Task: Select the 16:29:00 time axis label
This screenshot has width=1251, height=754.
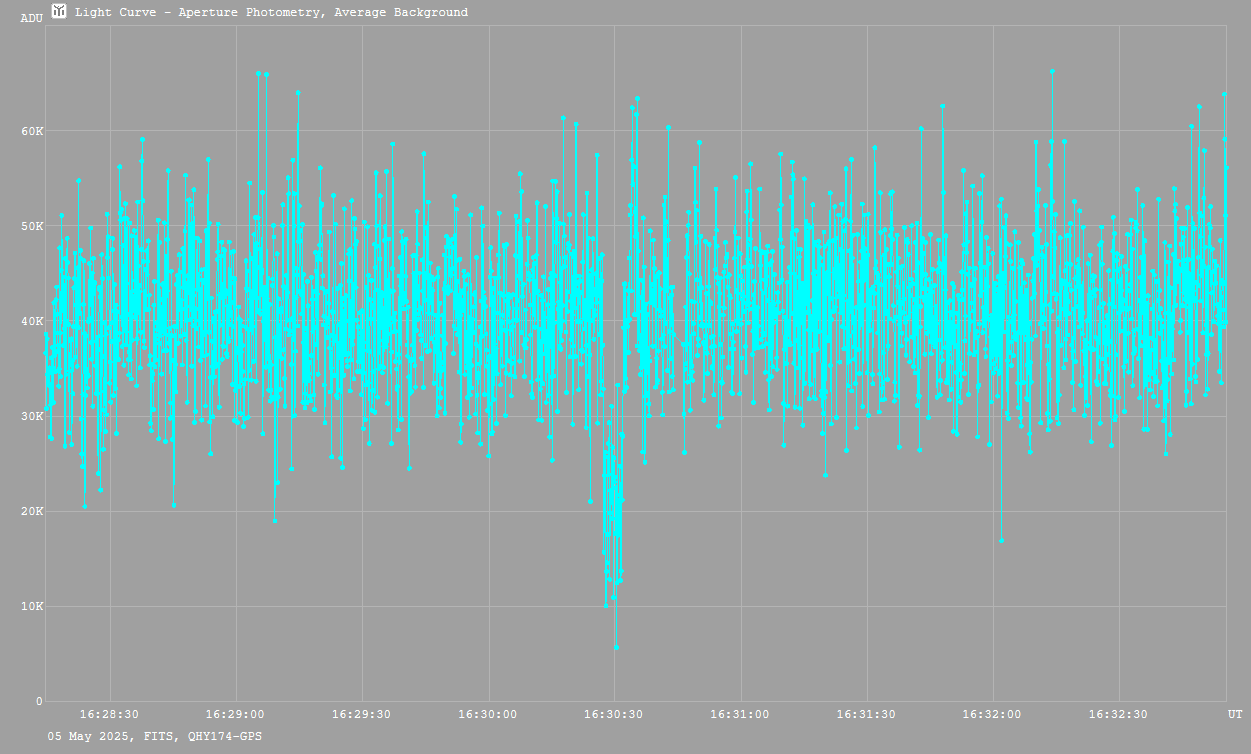Action: tap(235, 714)
